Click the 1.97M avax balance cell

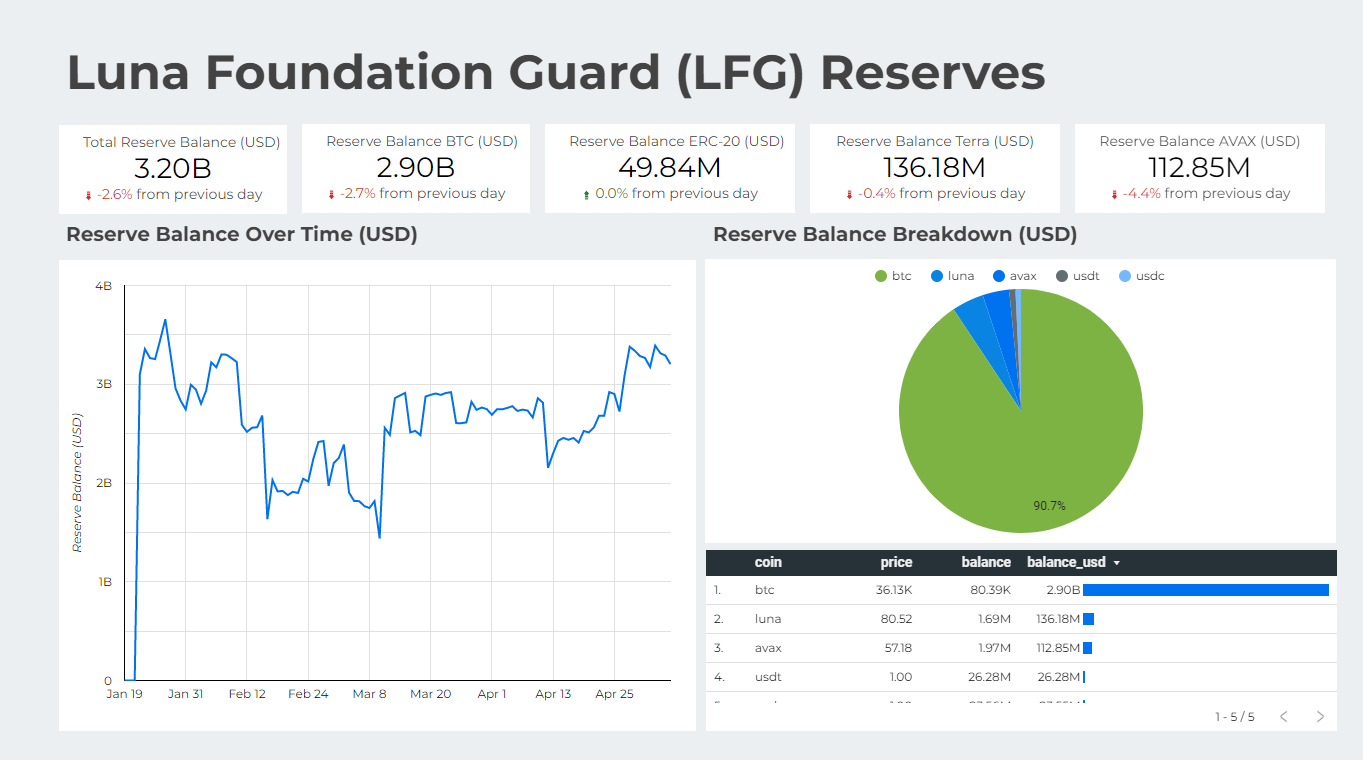tap(993, 648)
